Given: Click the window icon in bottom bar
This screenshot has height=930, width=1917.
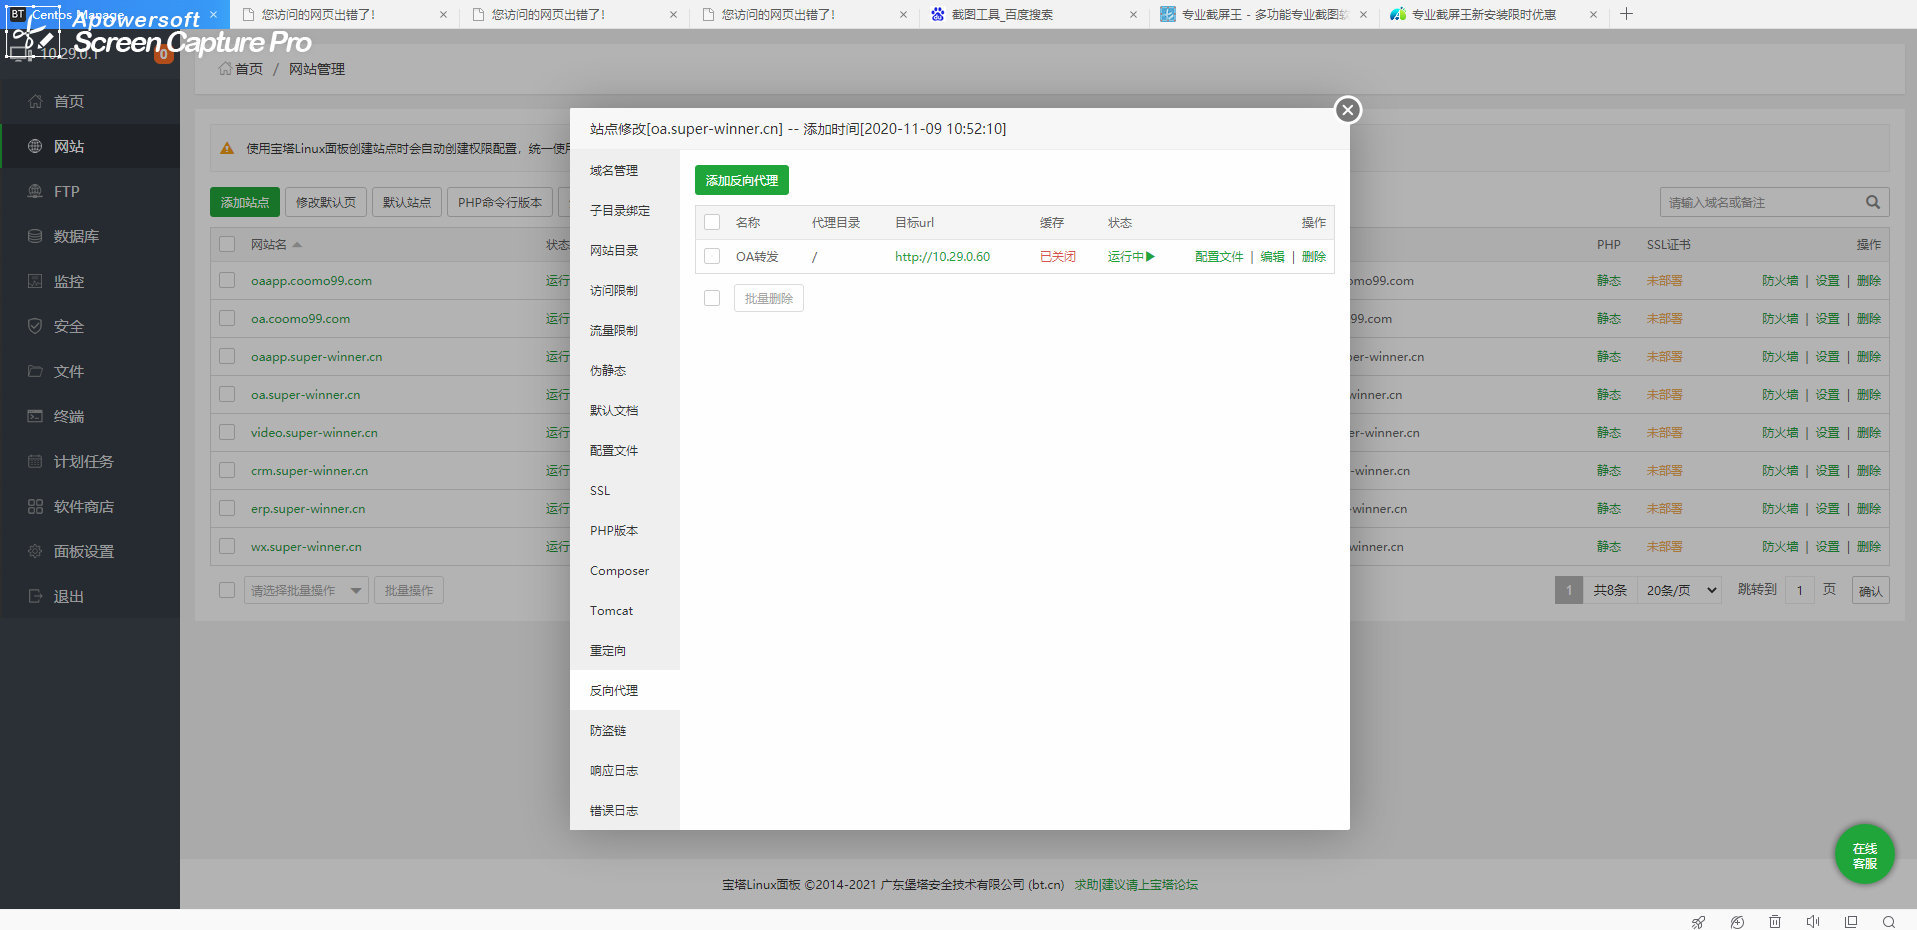Looking at the screenshot, I should click(x=1851, y=922).
